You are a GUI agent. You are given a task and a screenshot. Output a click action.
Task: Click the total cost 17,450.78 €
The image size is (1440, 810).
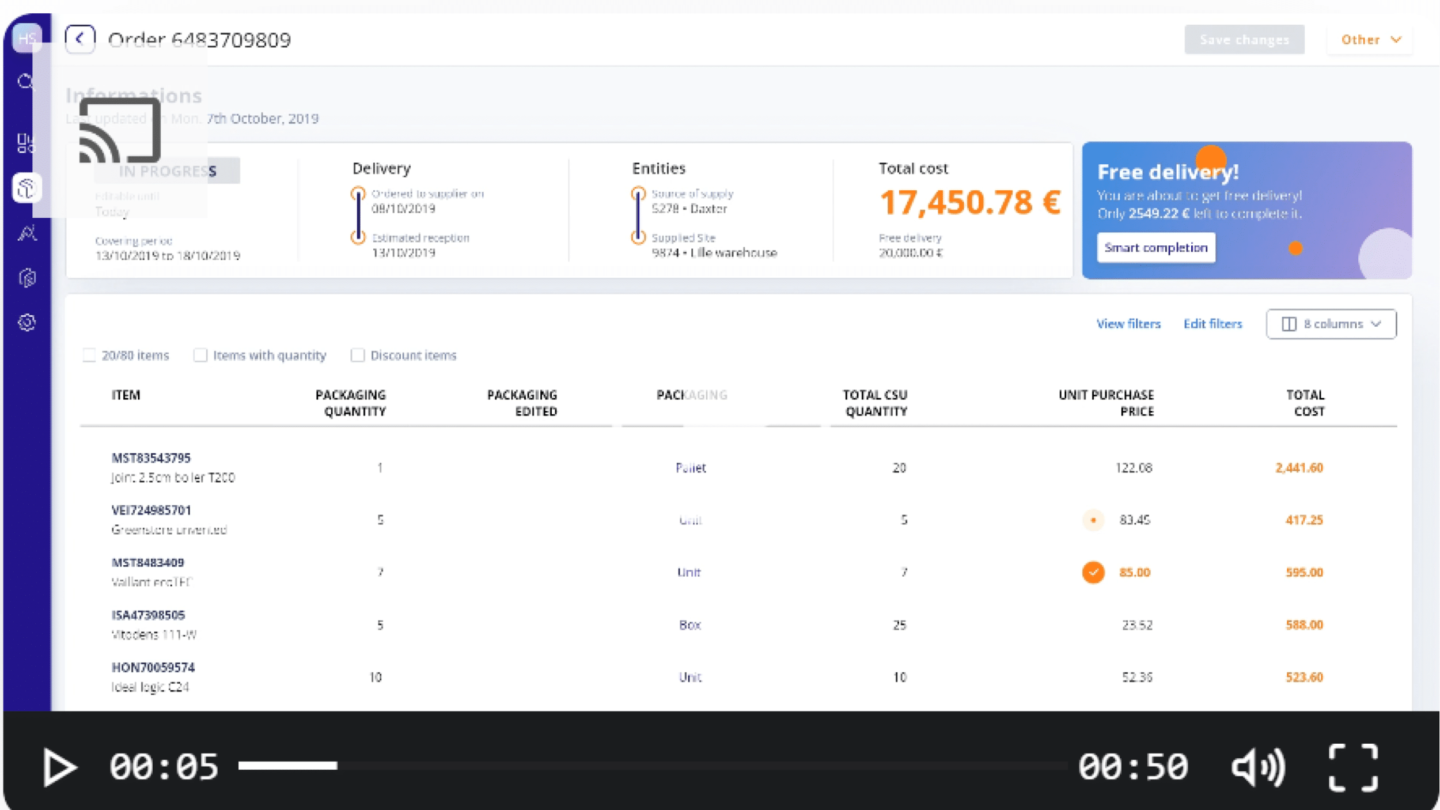coord(970,202)
